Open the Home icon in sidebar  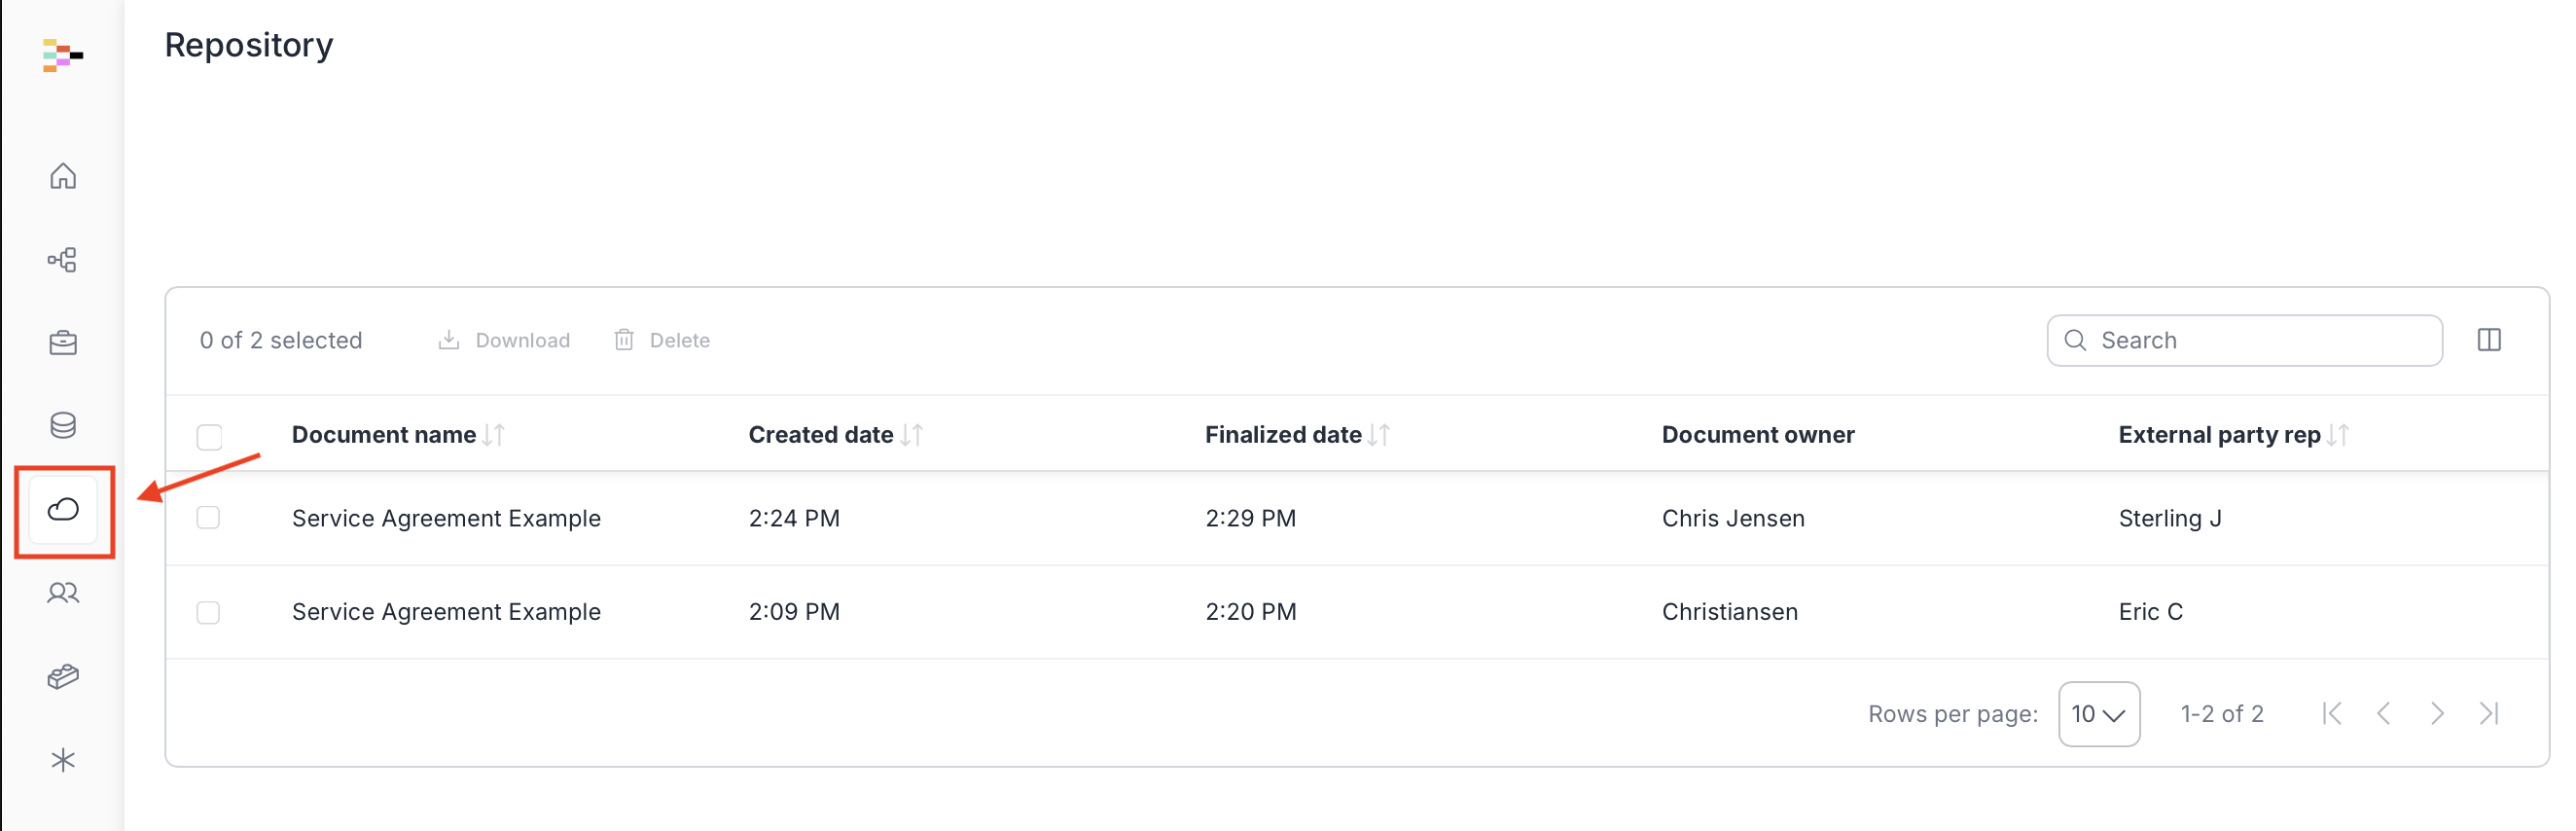coord(63,176)
